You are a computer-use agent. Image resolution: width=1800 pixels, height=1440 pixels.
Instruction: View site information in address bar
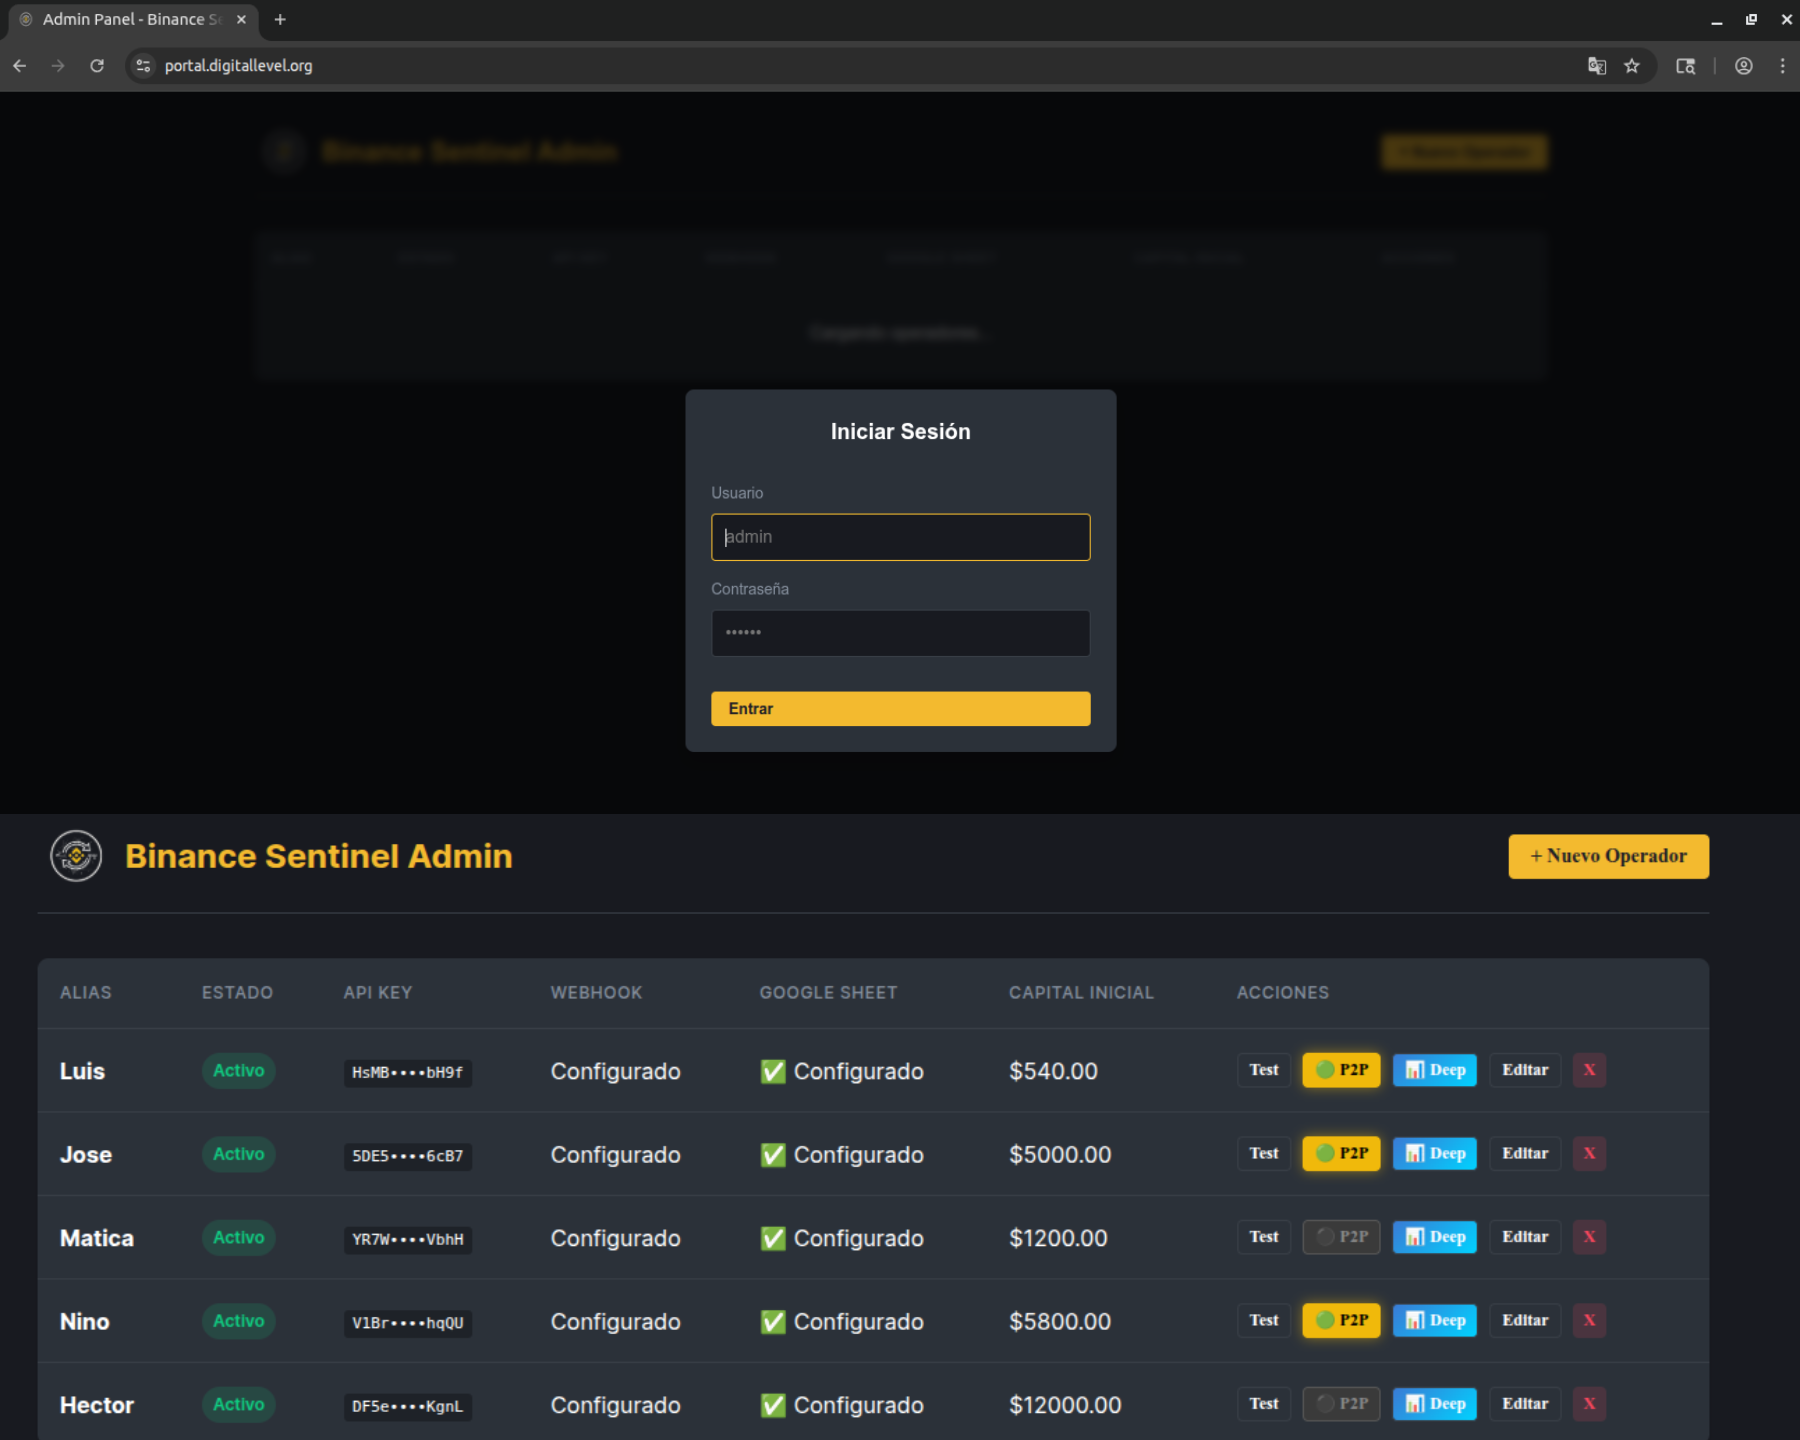[144, 66]
